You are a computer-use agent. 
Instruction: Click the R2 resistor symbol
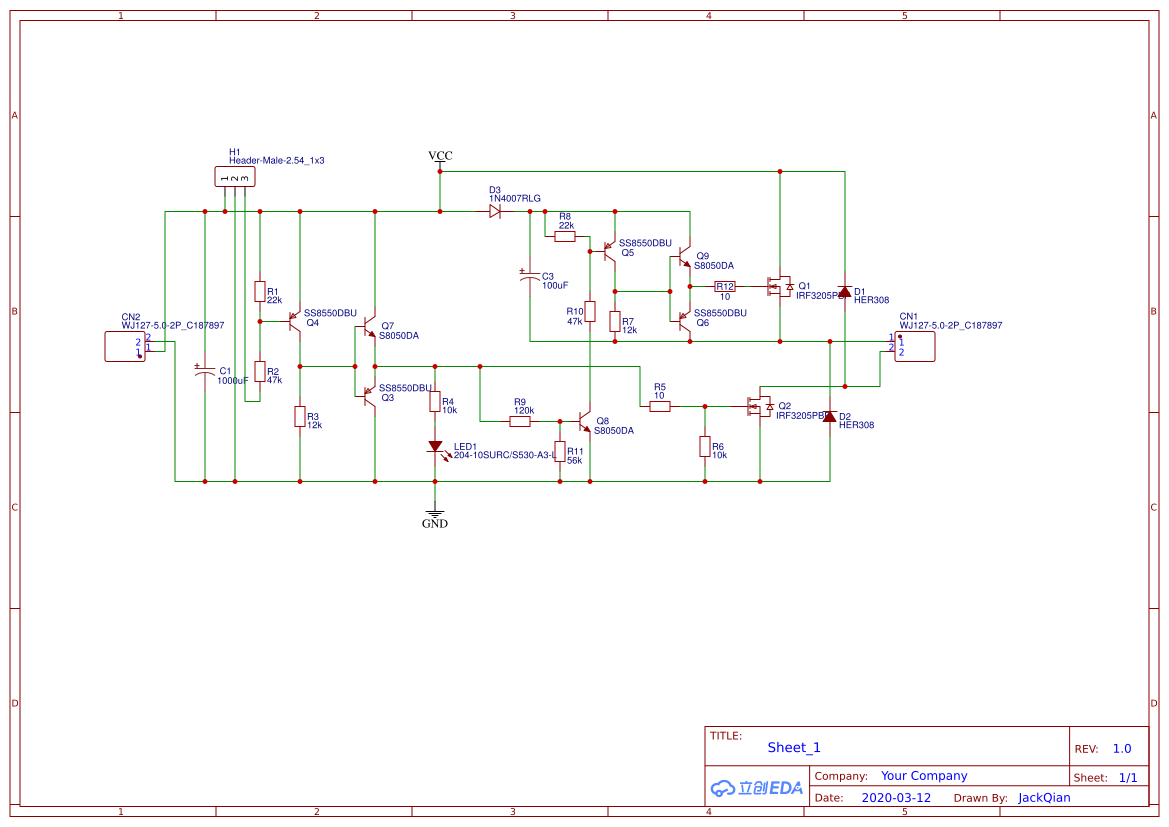260,371
